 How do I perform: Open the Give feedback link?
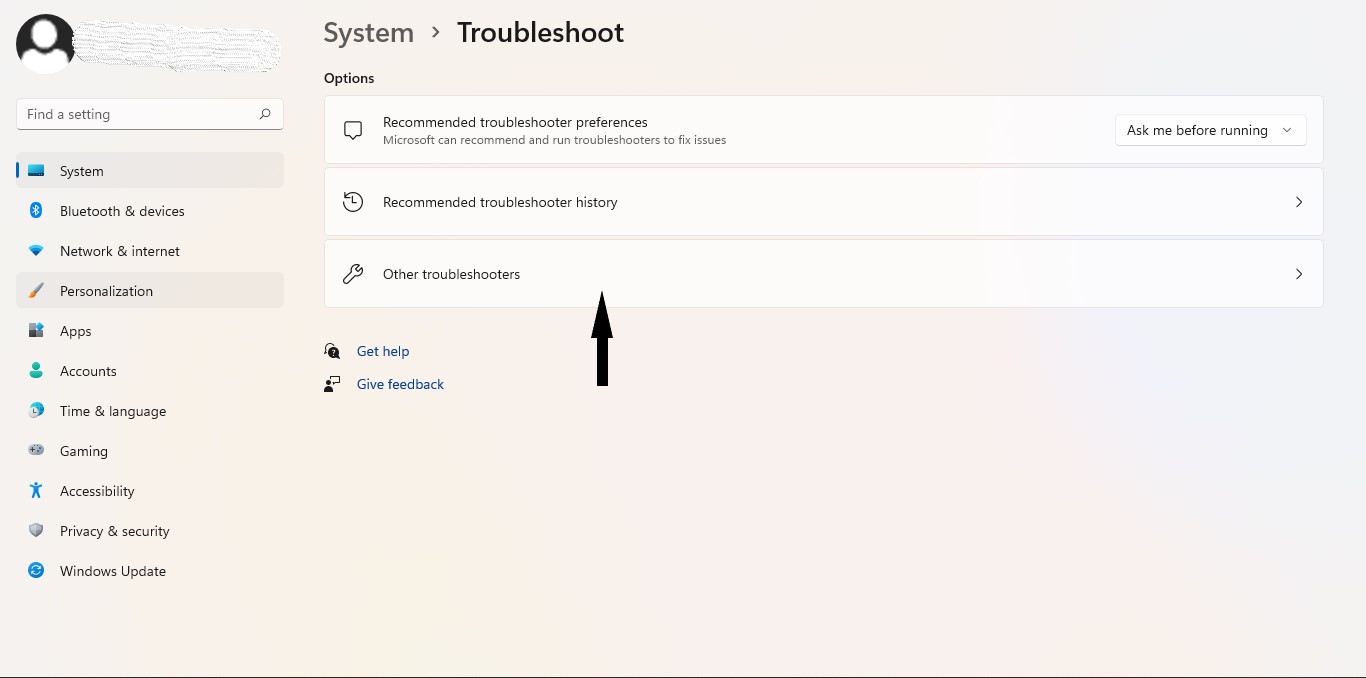[x=400, y=384]
